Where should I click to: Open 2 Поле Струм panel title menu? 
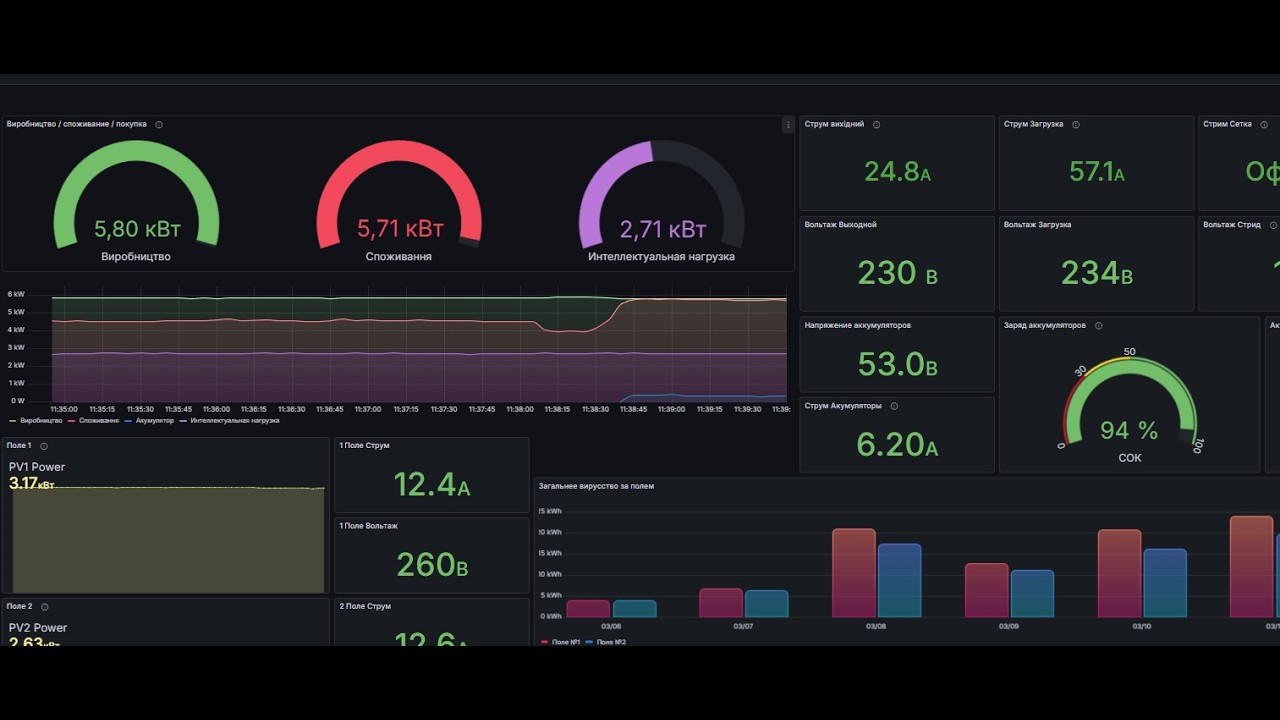coord(365,606)
